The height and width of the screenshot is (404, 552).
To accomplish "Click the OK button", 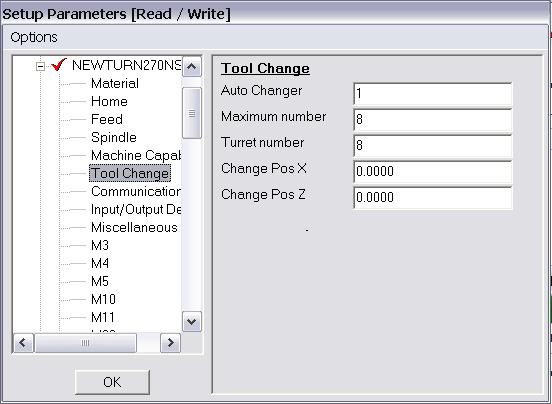I will [112, 382].
